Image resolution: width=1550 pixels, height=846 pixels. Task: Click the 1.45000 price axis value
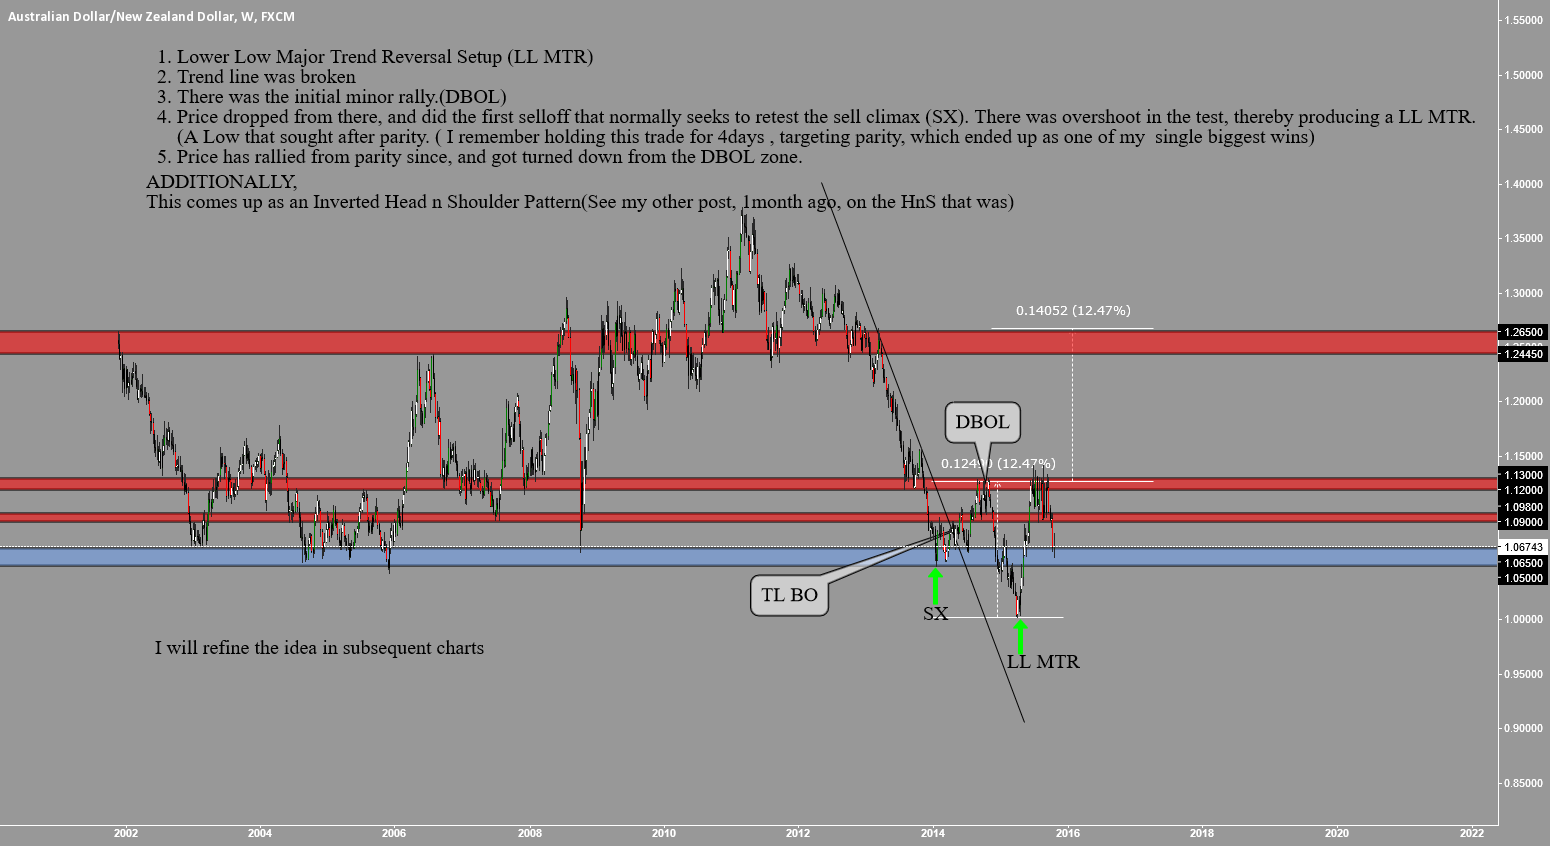coord(1523,129)
